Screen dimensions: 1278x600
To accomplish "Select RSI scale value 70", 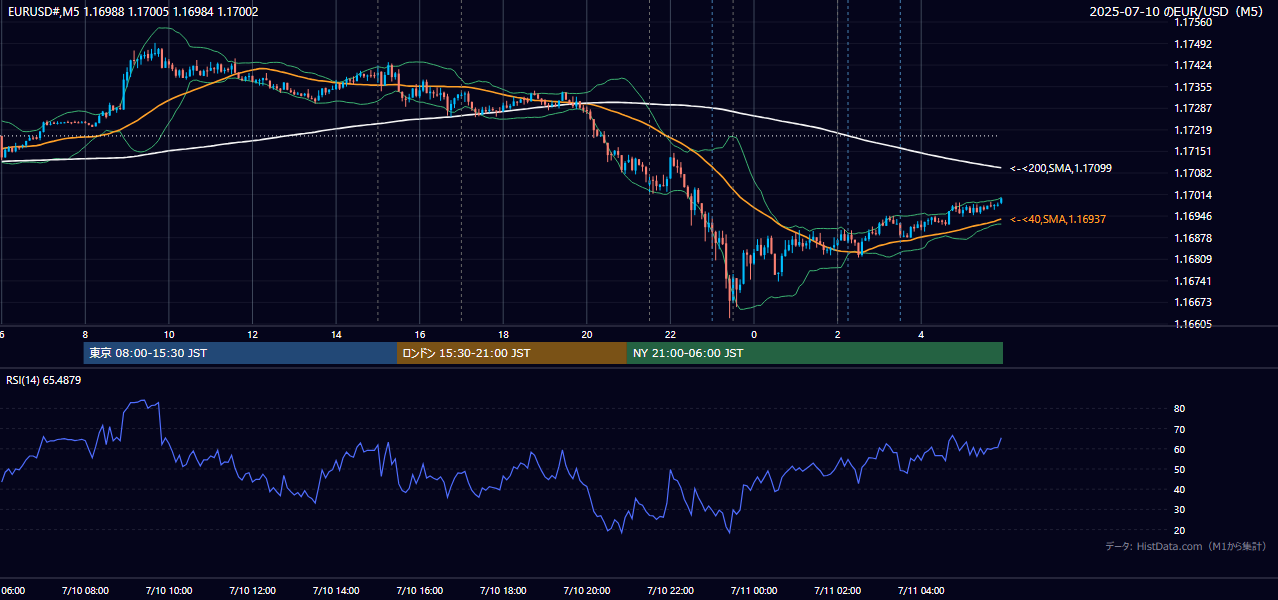I will [x=1179, y=429].
